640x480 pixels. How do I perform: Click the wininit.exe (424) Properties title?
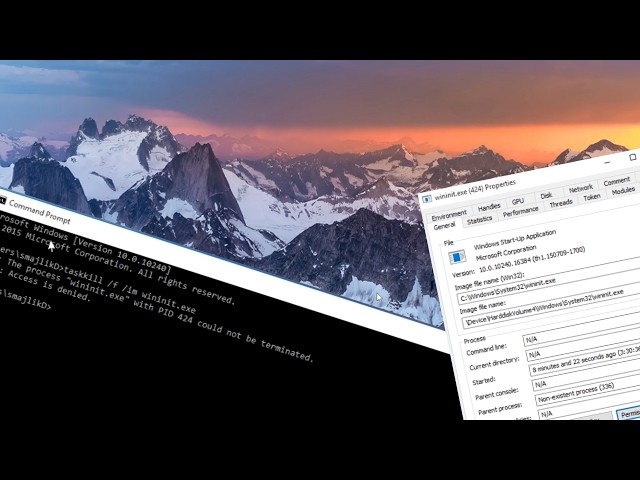tap(475, 190)
